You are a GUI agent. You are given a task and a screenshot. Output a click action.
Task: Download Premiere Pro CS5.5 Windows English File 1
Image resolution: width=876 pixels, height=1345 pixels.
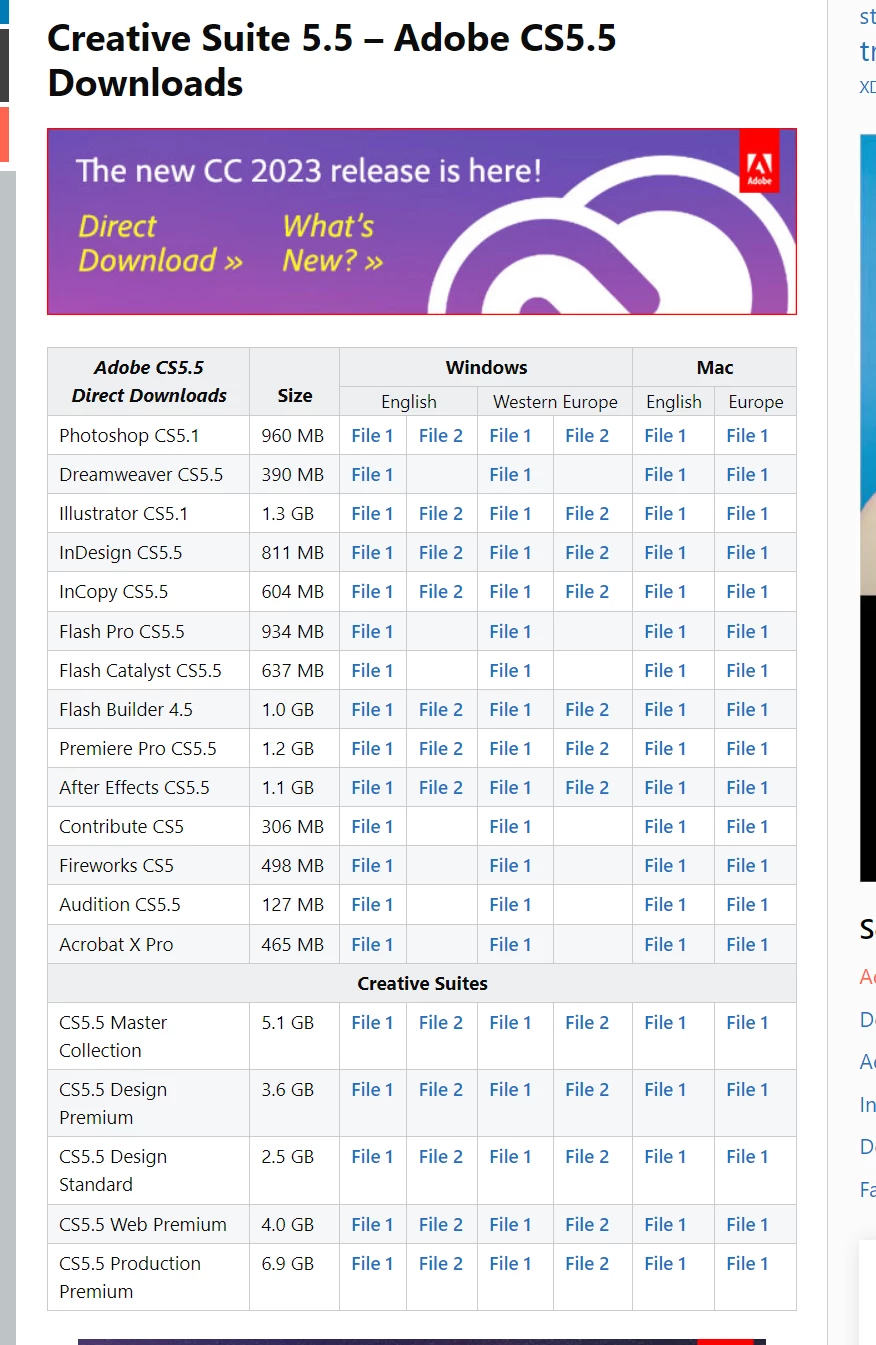[372, 748]
